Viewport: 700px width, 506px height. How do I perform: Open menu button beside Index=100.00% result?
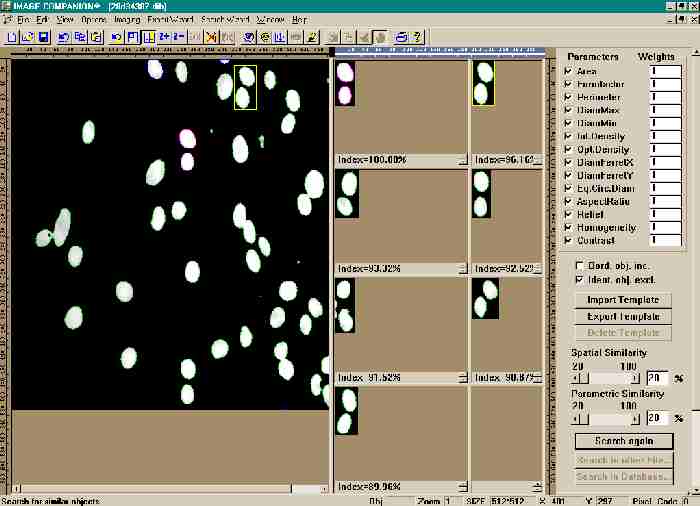(x=462, y=160)
